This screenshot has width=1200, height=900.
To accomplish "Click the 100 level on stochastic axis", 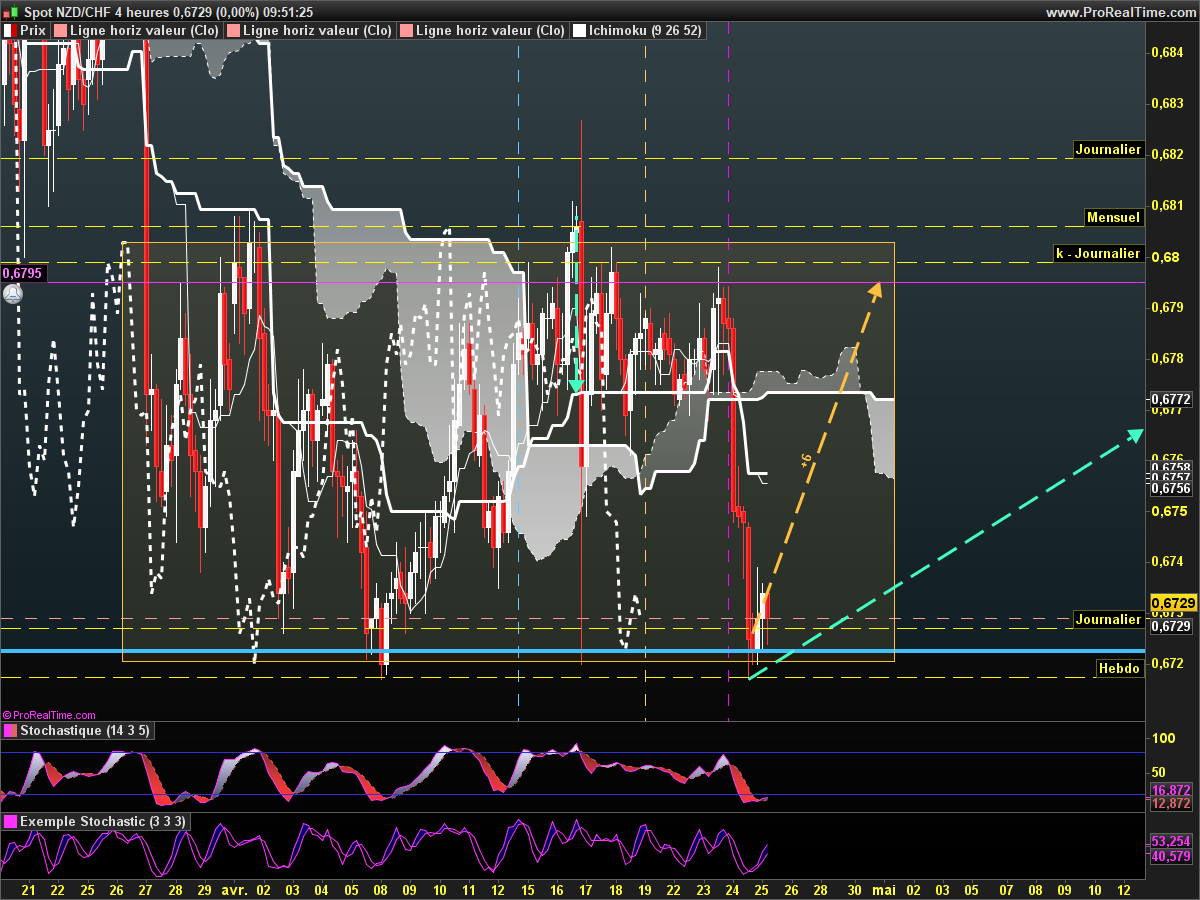I will pyautogui.click(x=1163, y=738).
